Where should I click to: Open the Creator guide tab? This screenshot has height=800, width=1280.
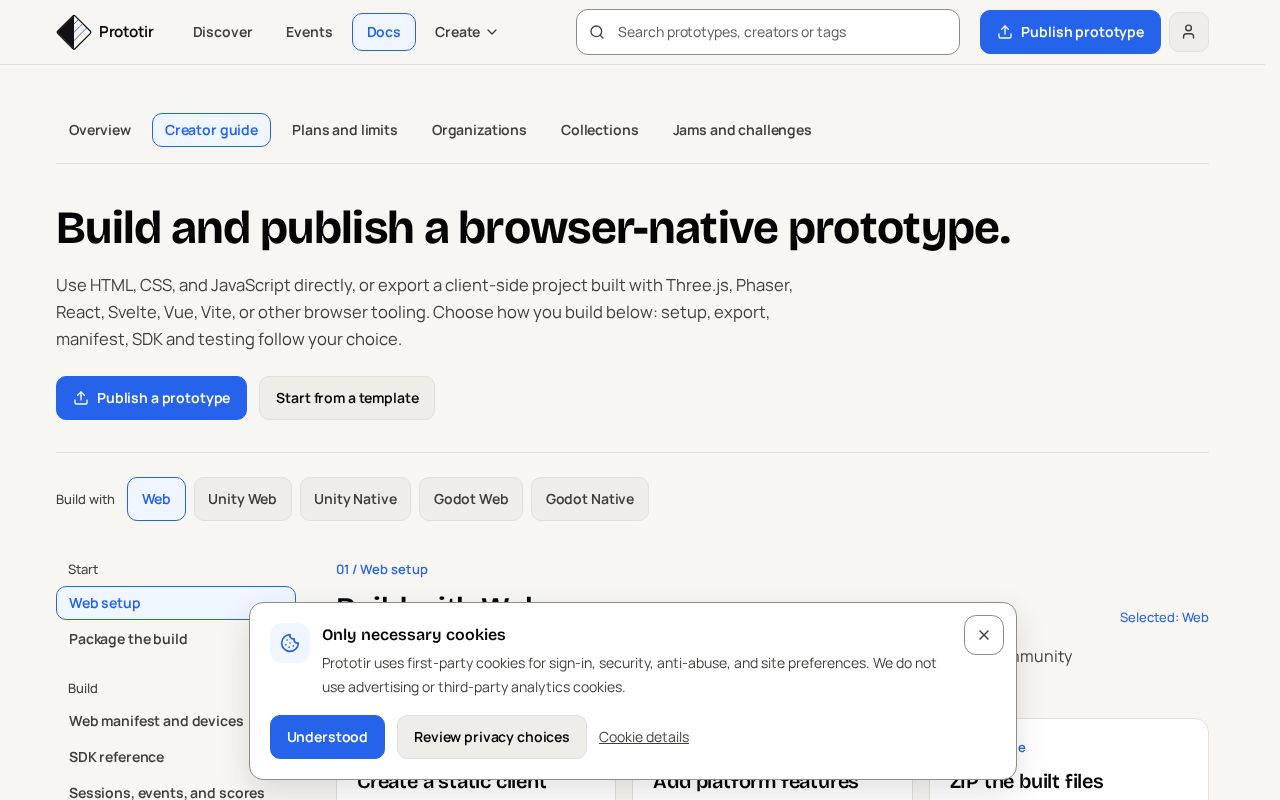(x=211, y=130)
